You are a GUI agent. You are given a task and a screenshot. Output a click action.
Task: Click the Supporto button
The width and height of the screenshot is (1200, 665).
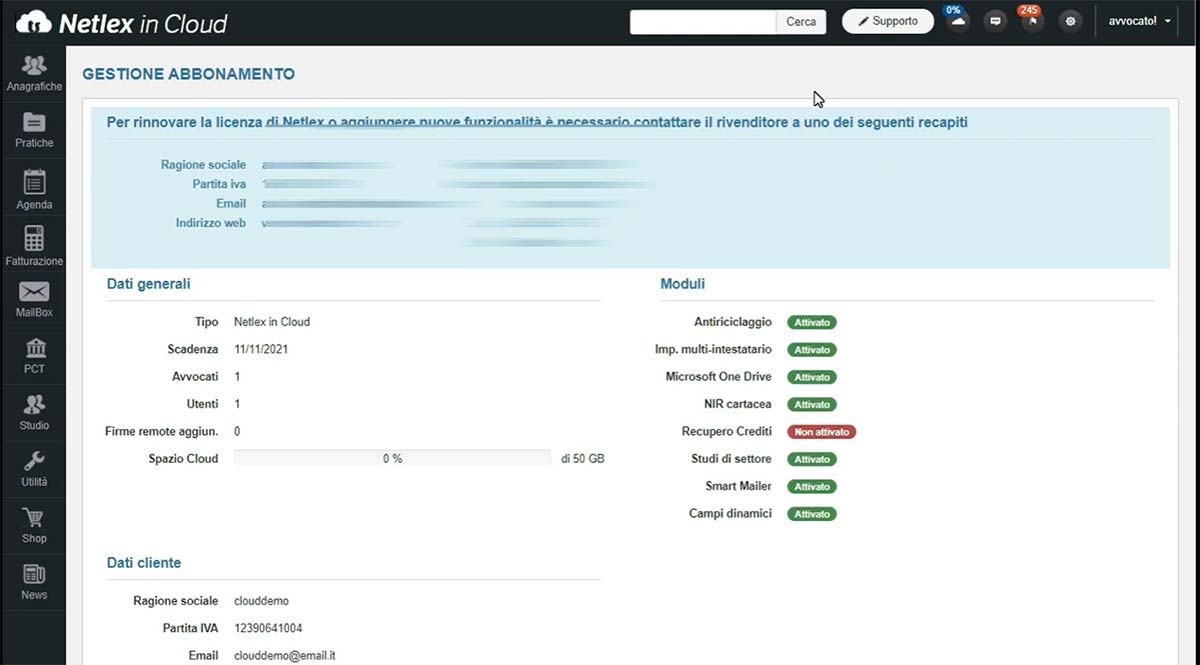coord(887,21)
